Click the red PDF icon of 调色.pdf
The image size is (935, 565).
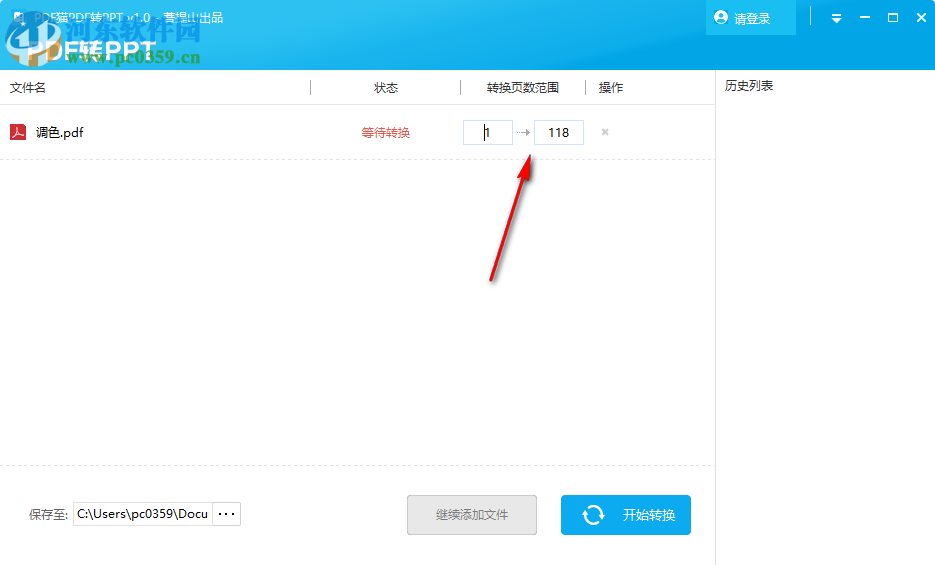pos(18,132)
